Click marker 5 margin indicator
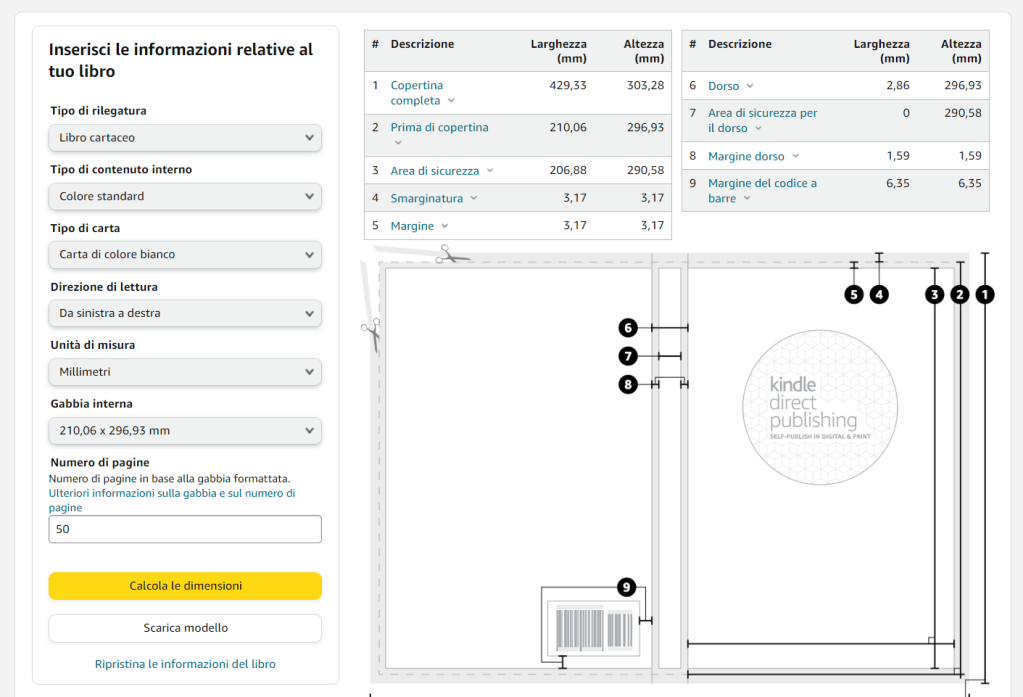1023x697 pixels. (x=853, y=294)
